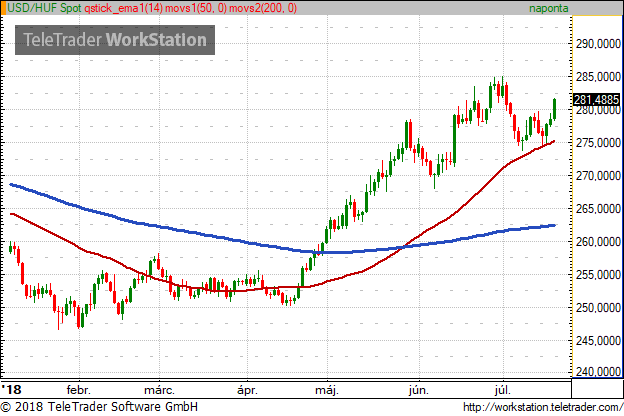Click the current price label 281,4885

(x=596, y=100)
